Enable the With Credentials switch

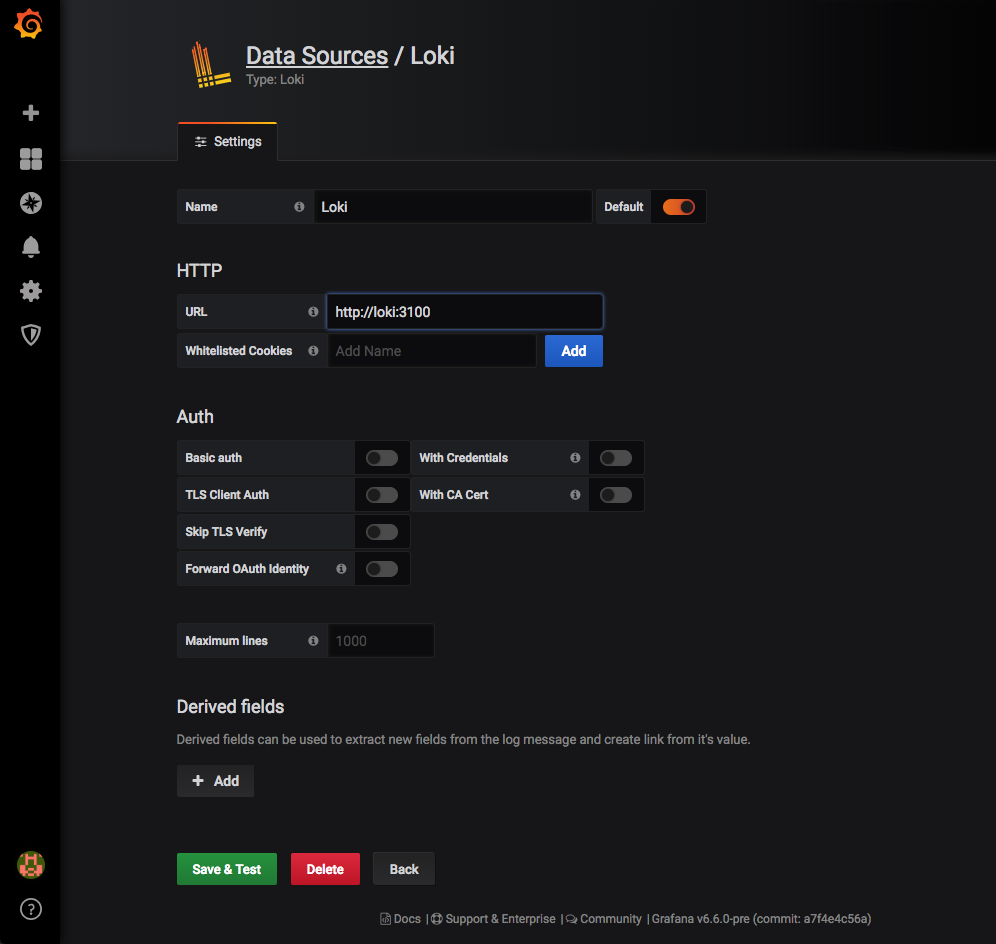pyautogui.click(x=616, y=457)
